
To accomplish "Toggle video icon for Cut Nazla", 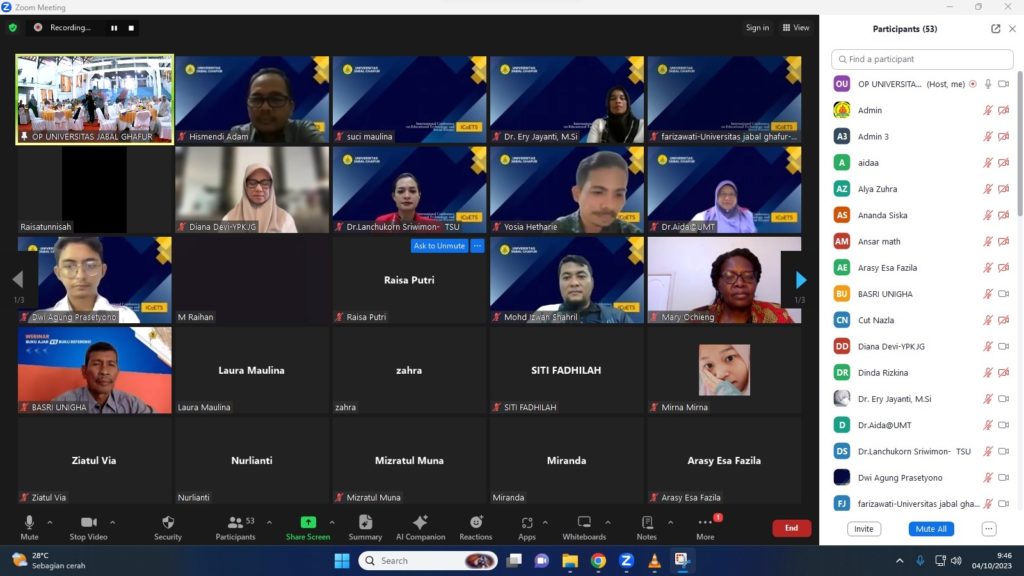I will (1004, 320).
